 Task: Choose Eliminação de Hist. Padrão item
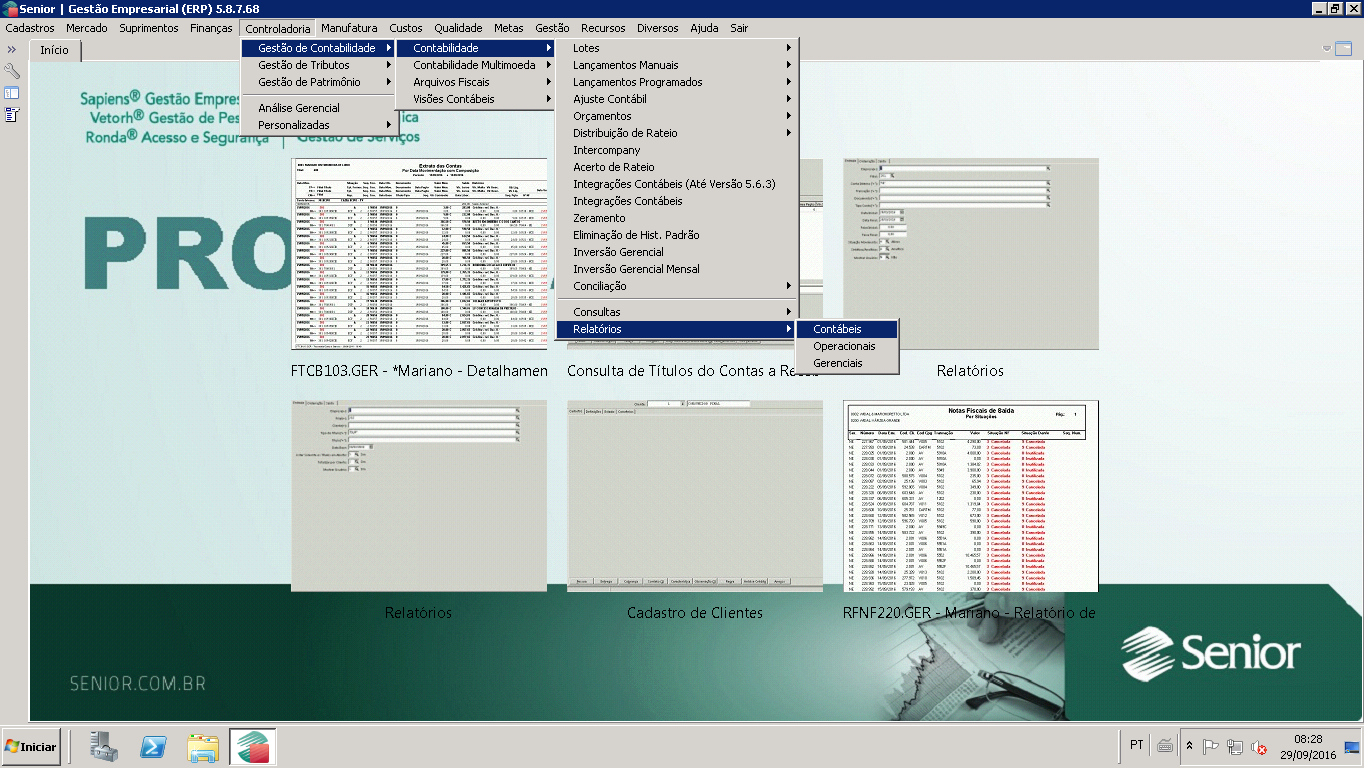coord(677,235)
